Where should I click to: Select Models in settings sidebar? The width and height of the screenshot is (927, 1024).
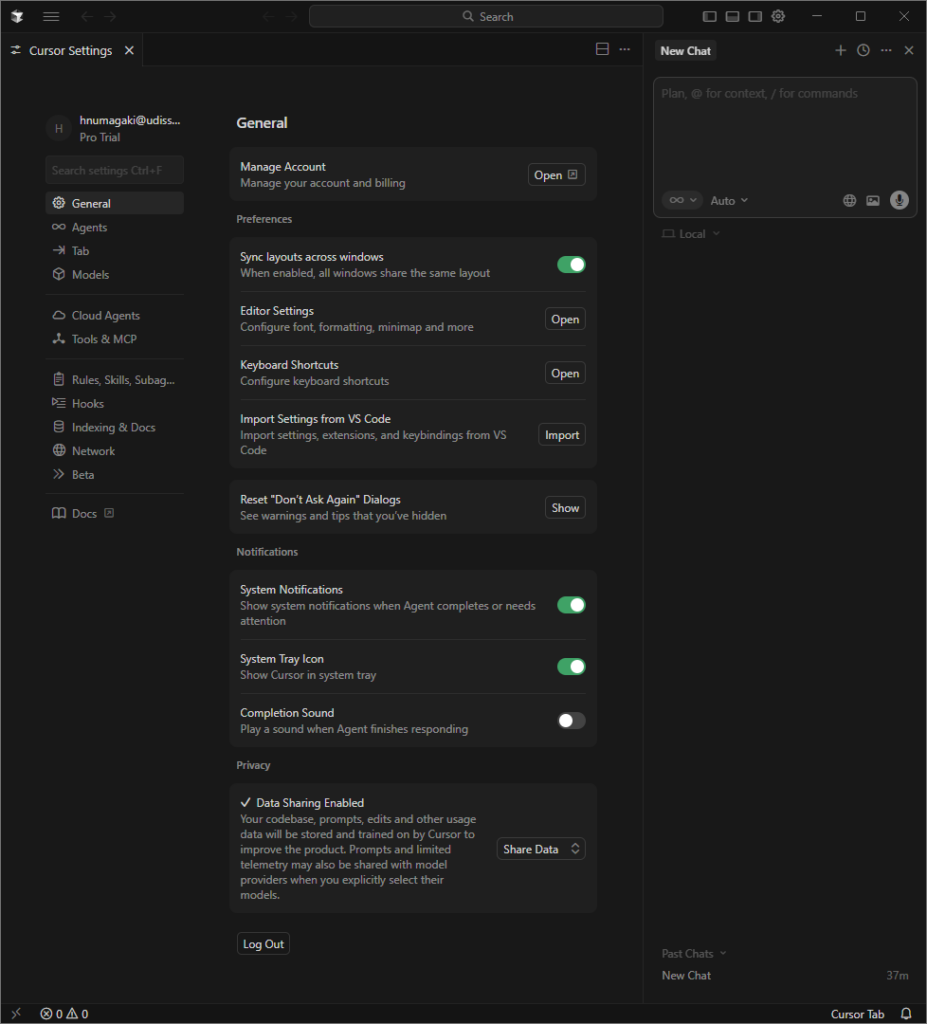click(x=90, y=274)
